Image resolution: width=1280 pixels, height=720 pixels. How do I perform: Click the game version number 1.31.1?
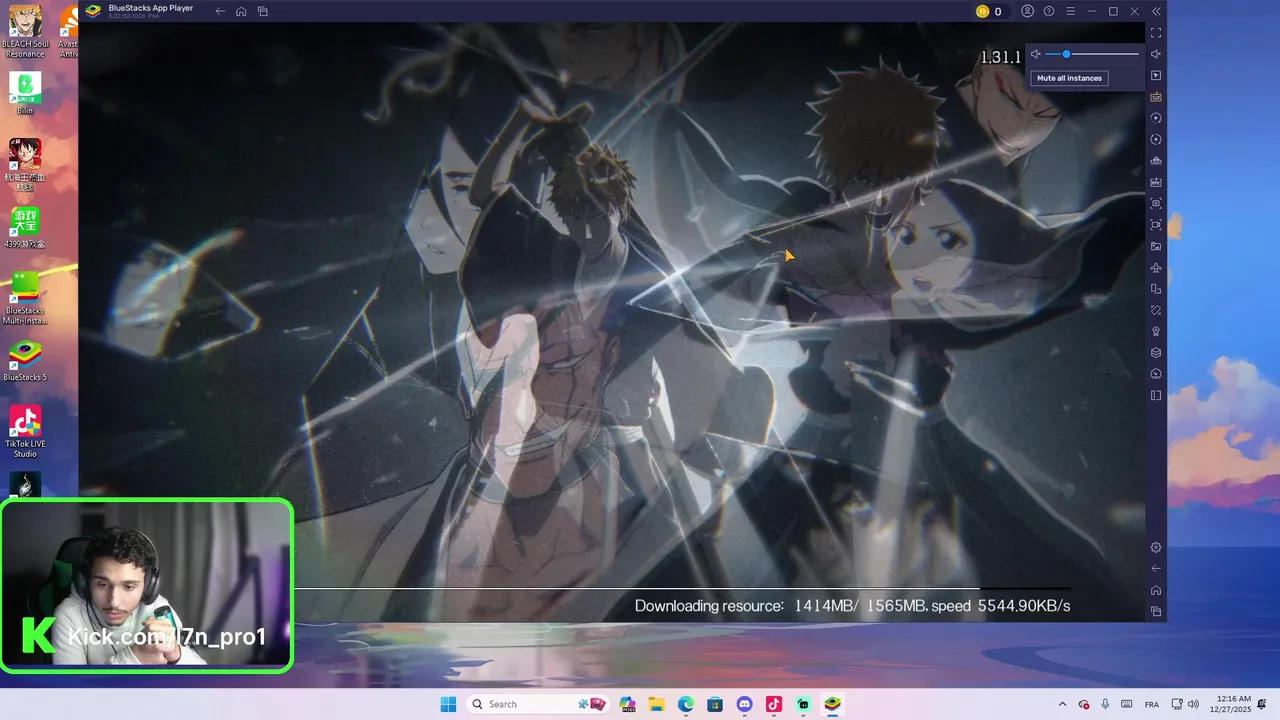coord(1000,57)
